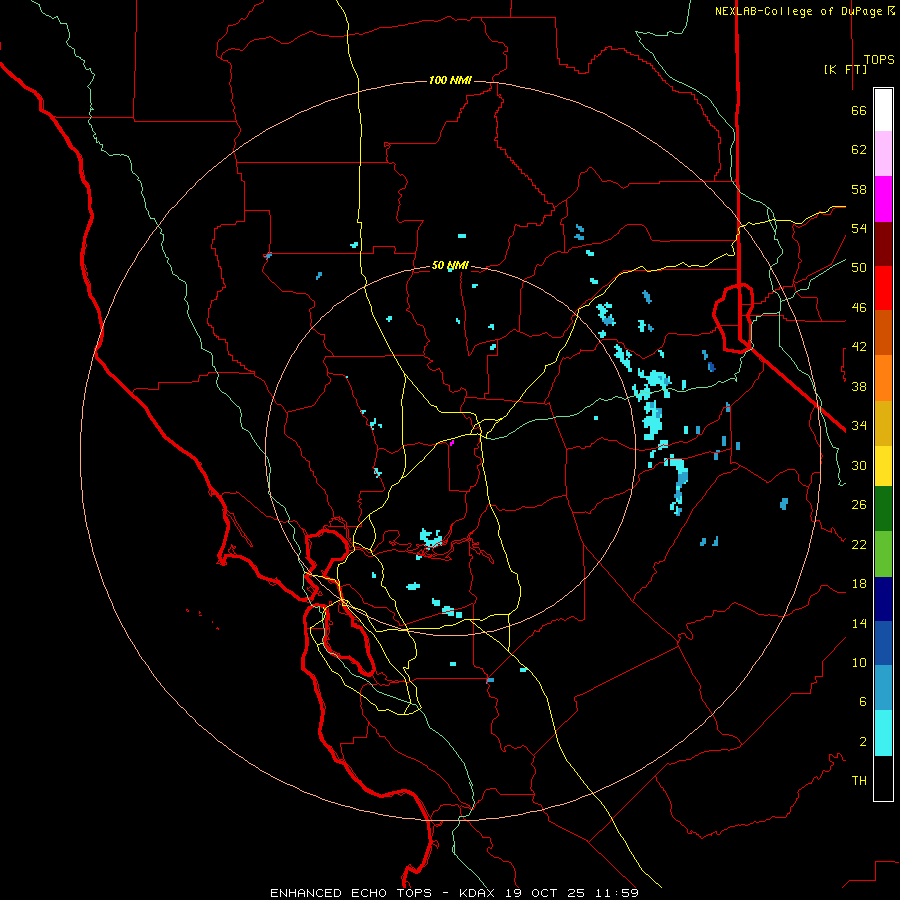This screenshot has height=900, width=900.
Task: Click the dark orange 46 kft swatch
Action: pos(883,333)
